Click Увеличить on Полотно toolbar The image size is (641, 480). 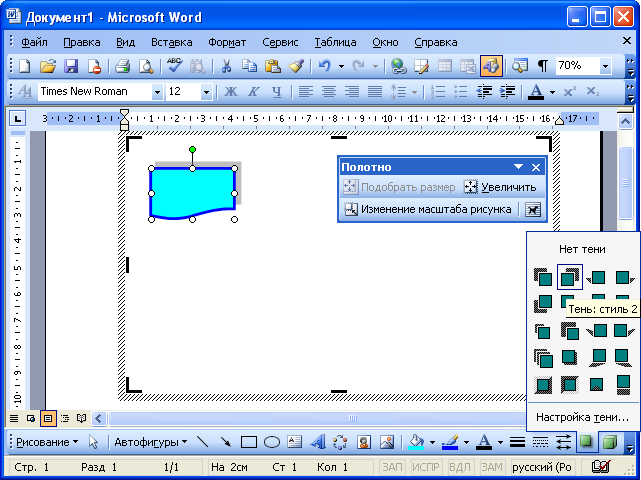pos(500,187)
